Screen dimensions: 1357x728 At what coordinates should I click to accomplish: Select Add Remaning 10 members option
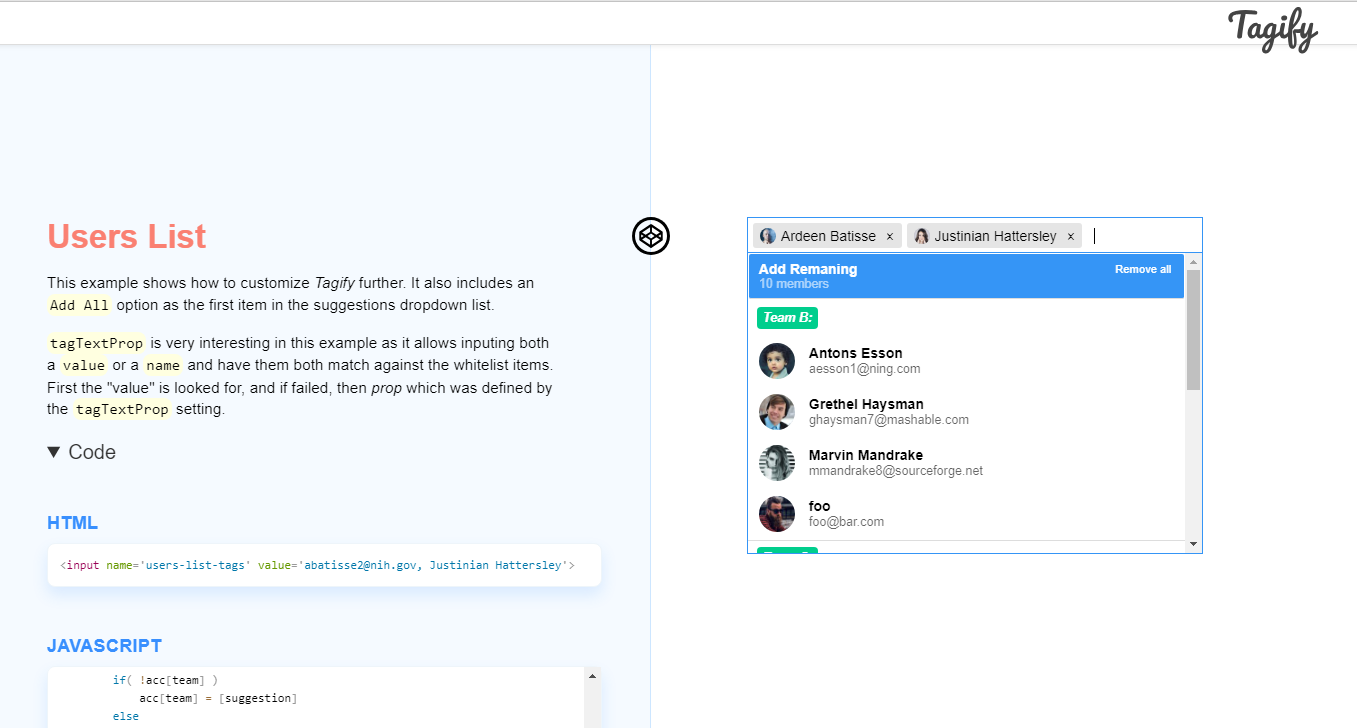966,276
